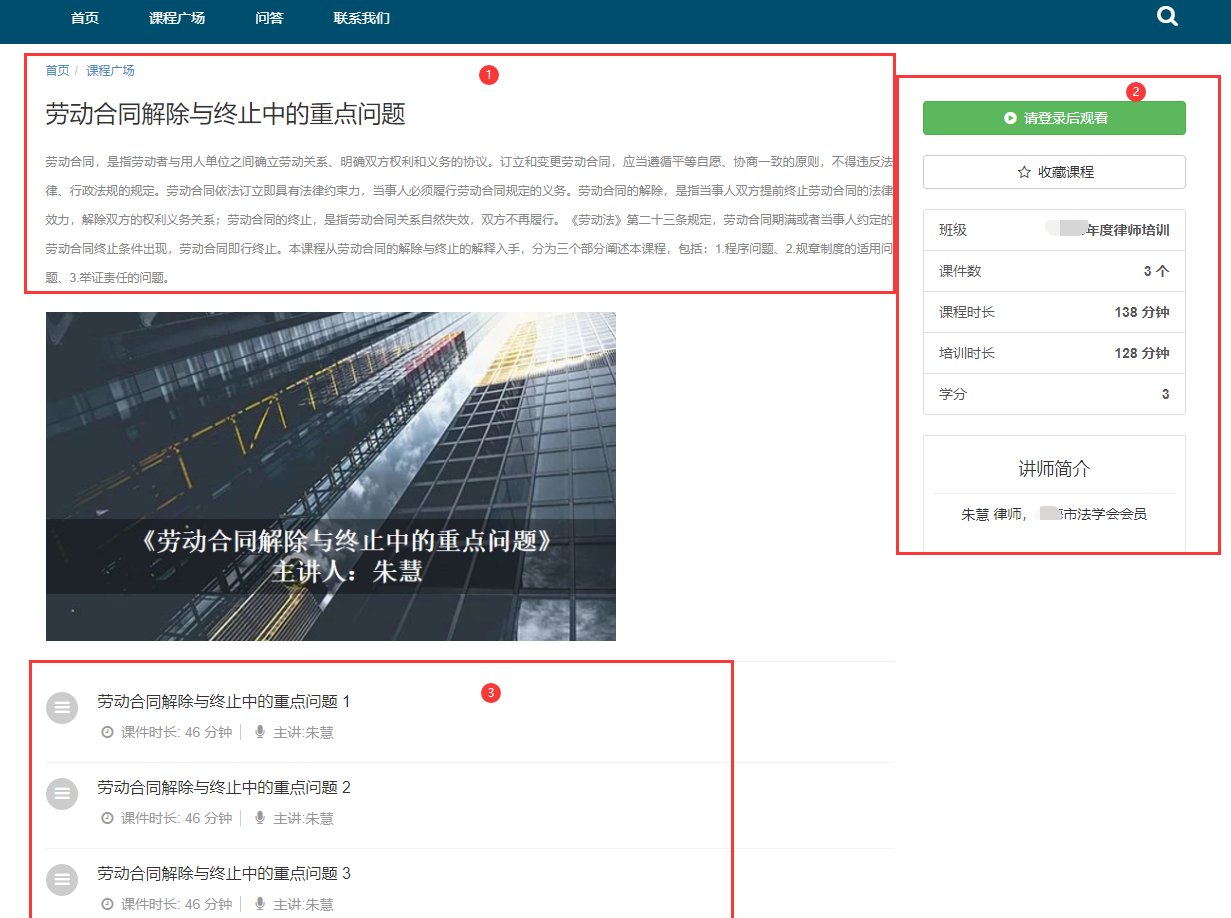Click the 首页 breadcrumb link

coord(57,71)
